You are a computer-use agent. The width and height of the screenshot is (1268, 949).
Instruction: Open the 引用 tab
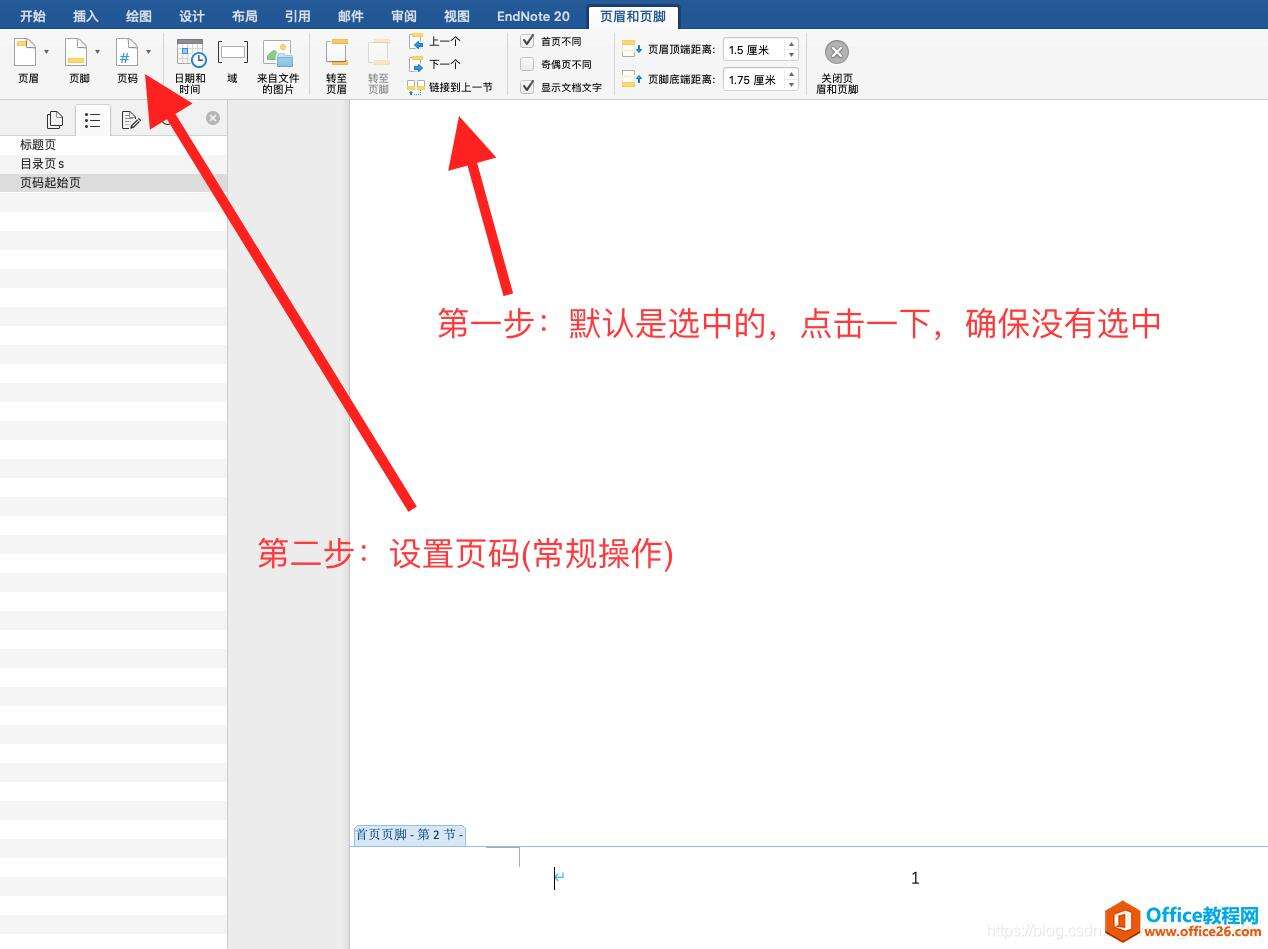point(298,16)
